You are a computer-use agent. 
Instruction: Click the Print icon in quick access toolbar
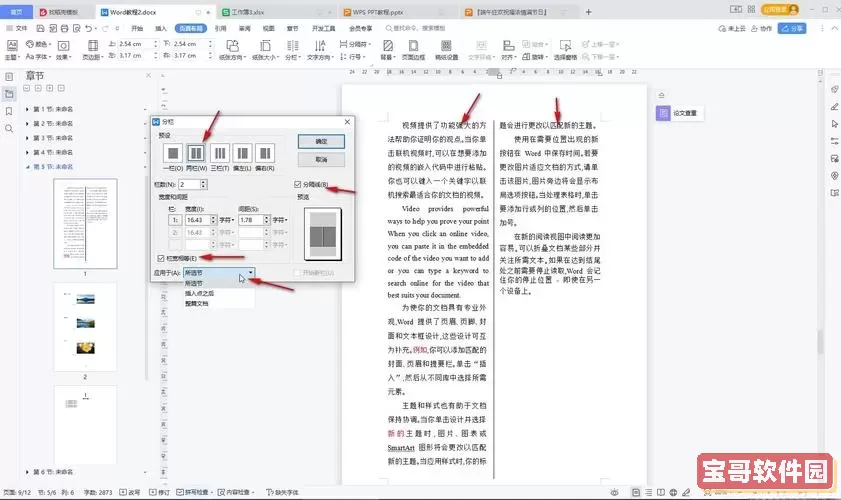(x=65, y=28)
